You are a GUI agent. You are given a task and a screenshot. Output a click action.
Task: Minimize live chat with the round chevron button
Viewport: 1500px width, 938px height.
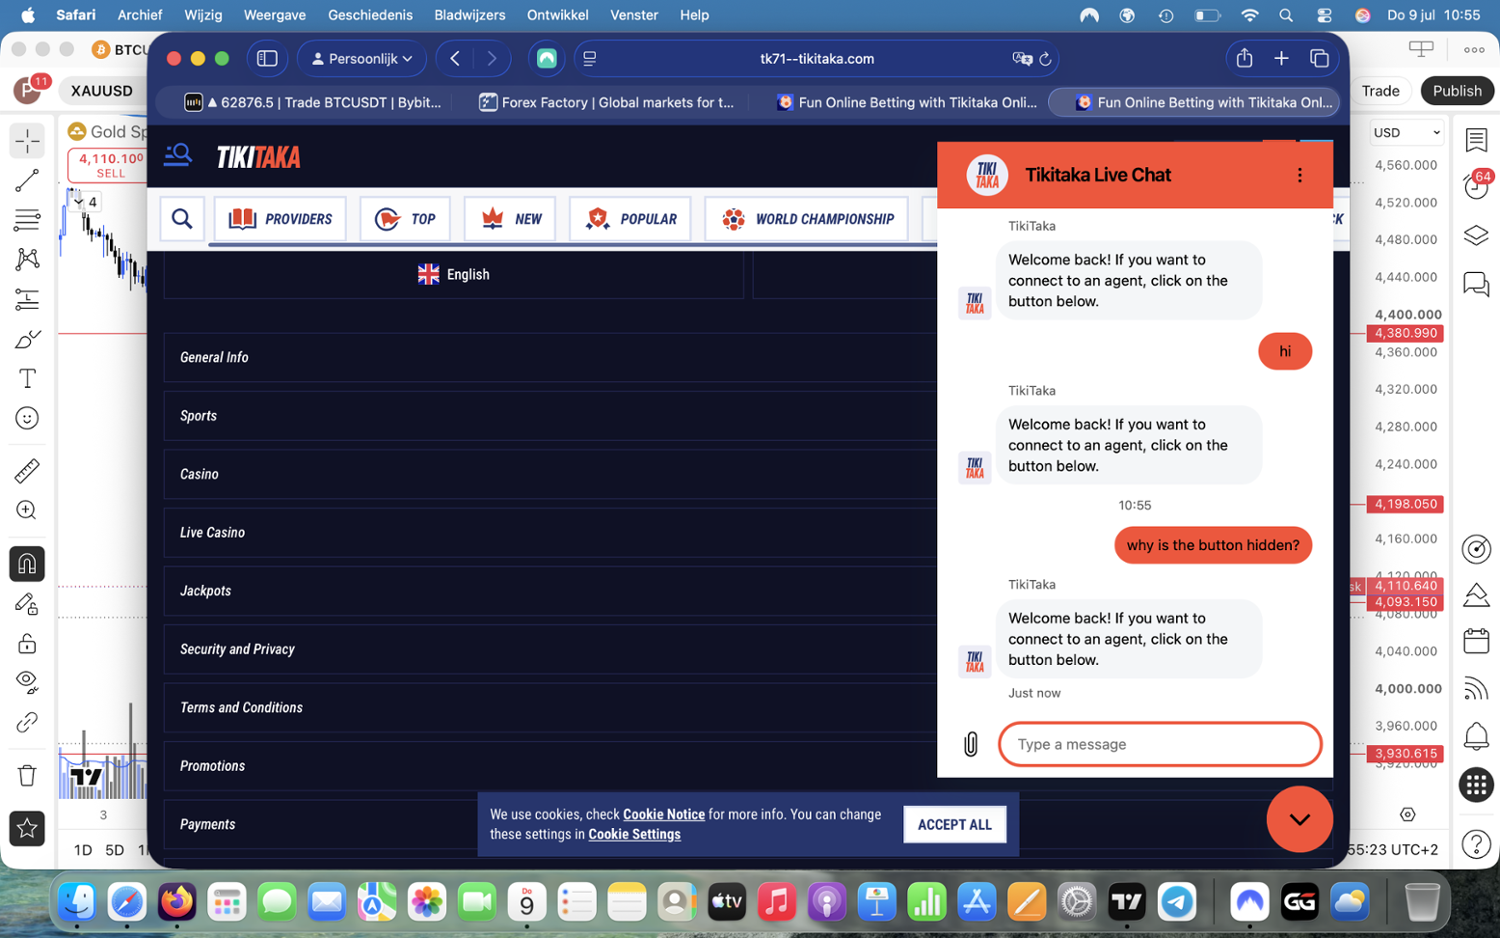(1299, 819)
